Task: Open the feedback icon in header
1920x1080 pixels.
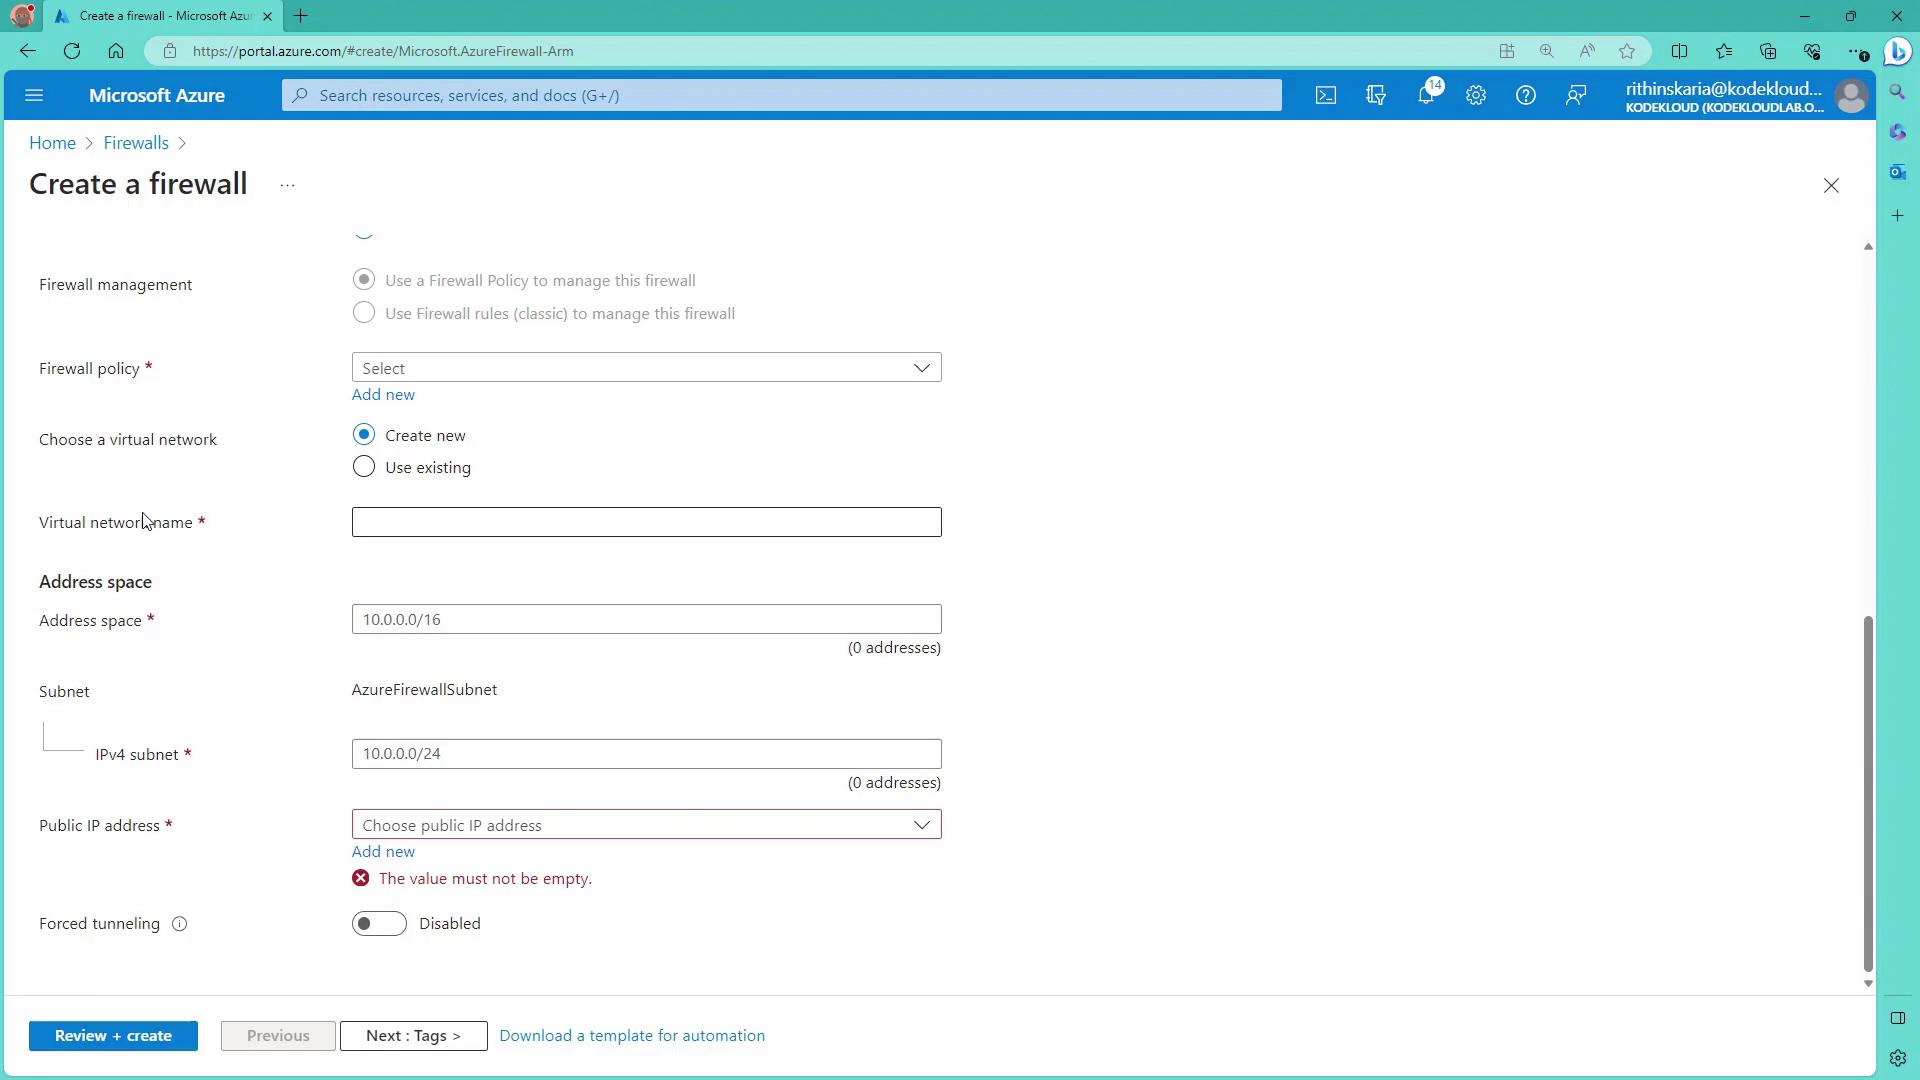Action: (x=1576, y=96)
